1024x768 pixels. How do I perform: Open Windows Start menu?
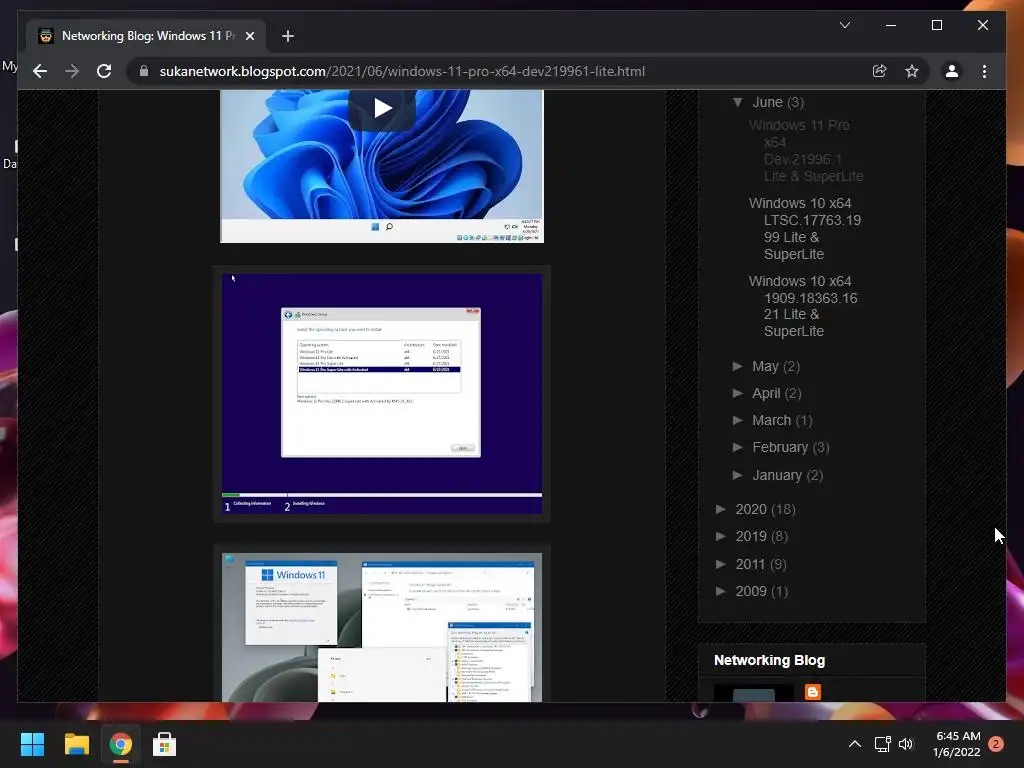point(32,744)
